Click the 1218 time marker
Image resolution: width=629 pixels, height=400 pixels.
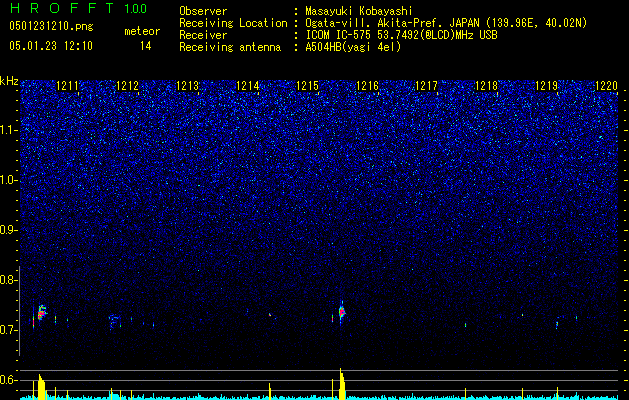(486, 85)
